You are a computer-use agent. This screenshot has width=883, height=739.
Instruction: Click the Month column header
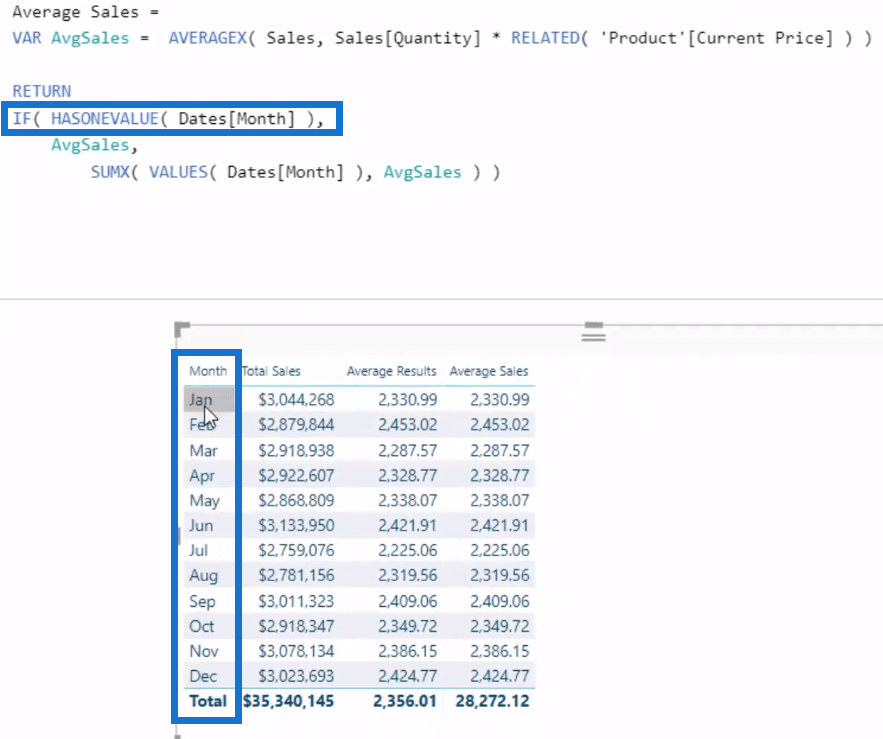click(x=208, y=371)
